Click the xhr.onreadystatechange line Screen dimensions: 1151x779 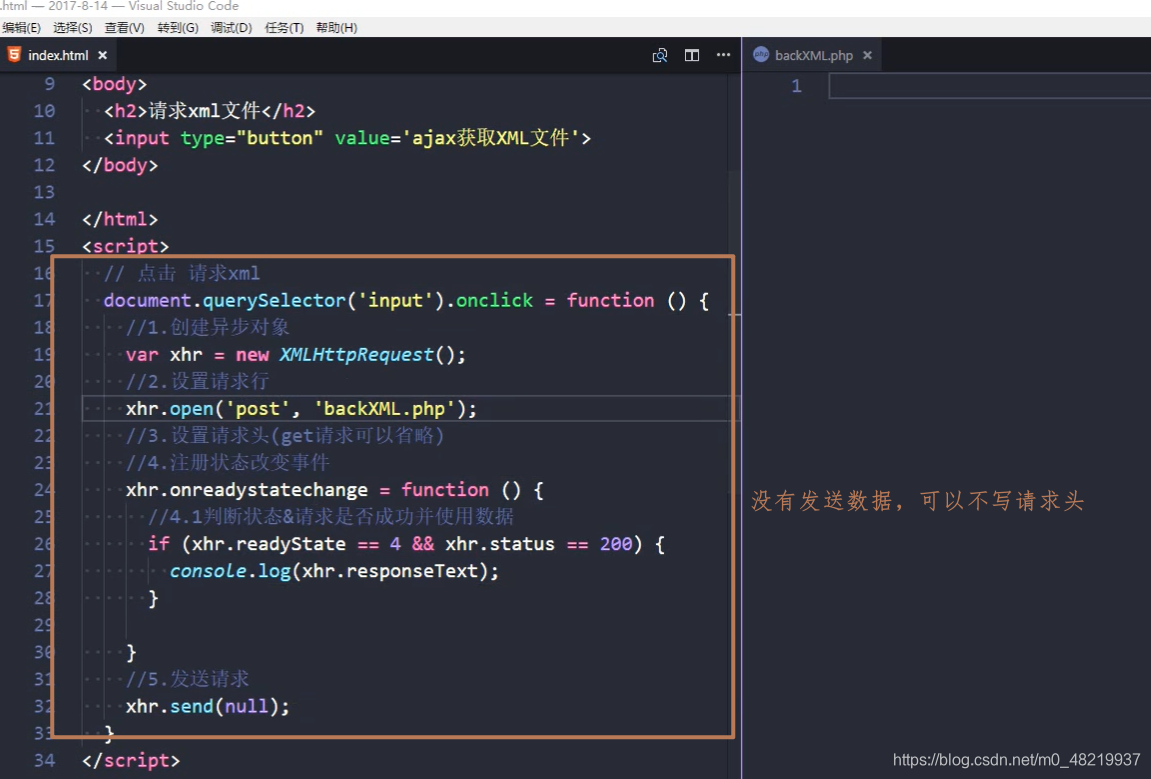(334, 490)
